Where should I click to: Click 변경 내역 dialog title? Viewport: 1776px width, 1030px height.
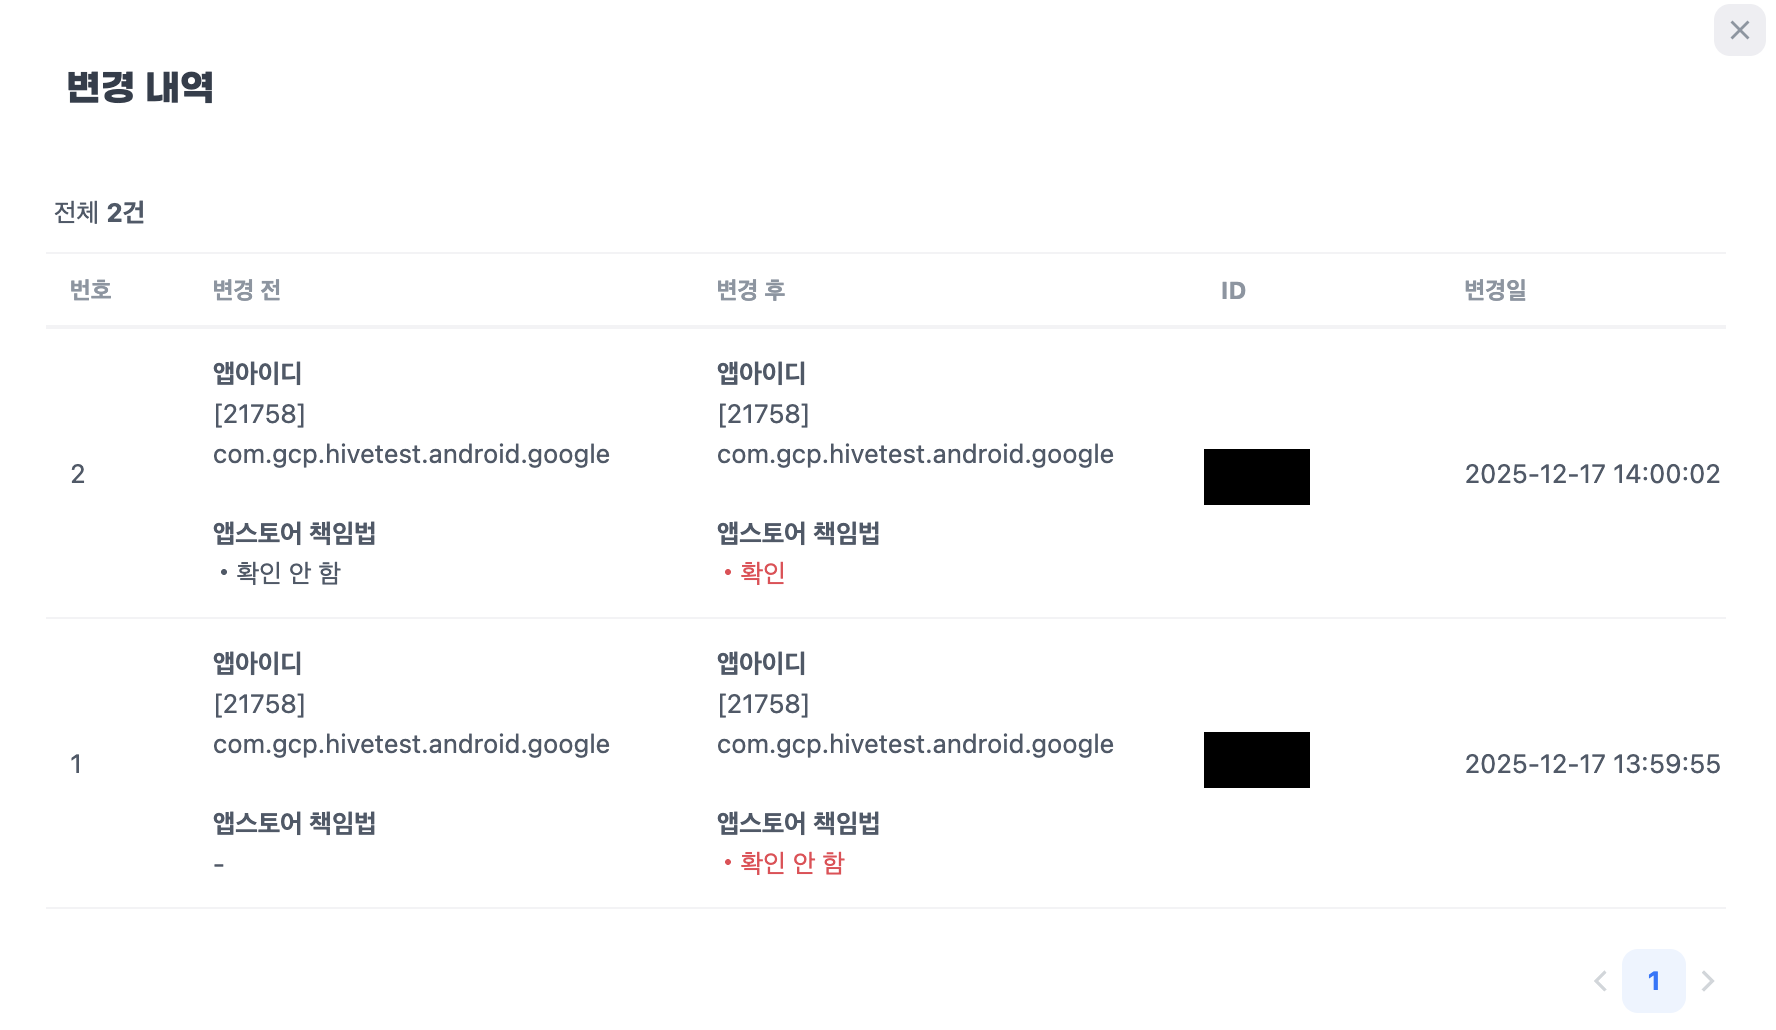[x=140, y=87]
